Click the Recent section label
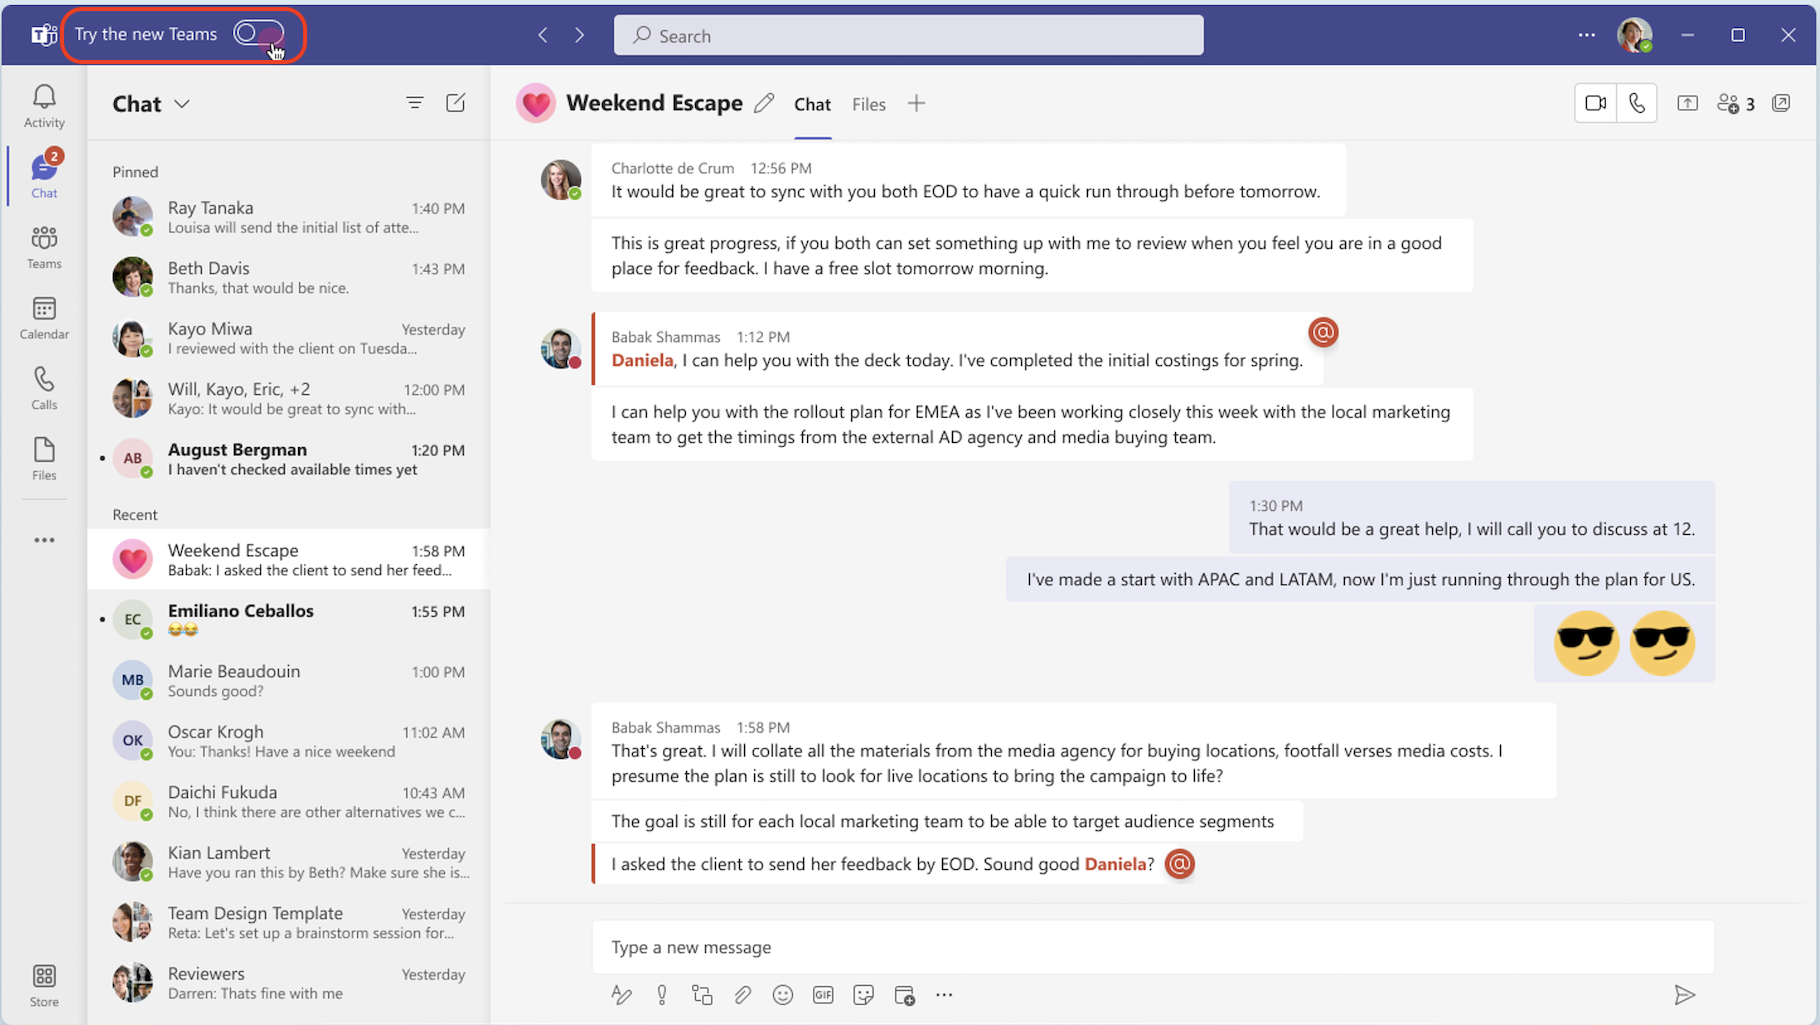1820x1025 pixels. click(x=135, y=514)
